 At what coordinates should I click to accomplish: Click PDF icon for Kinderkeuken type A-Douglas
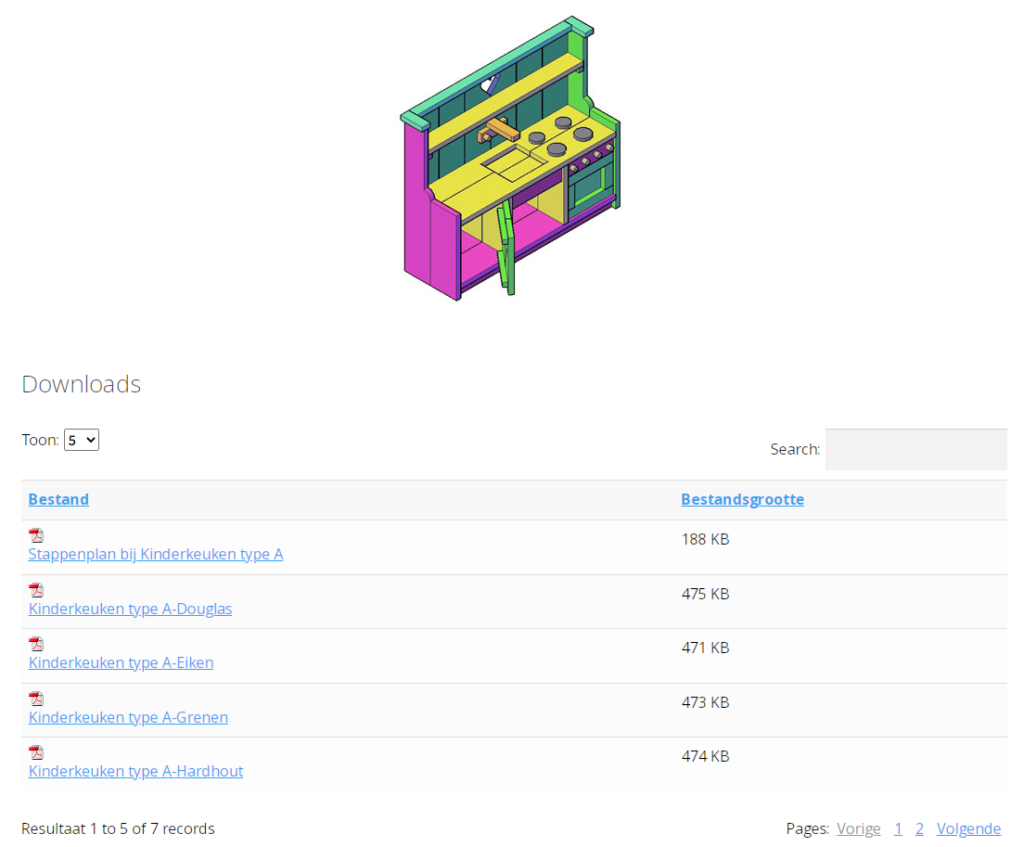coord(36,590)
